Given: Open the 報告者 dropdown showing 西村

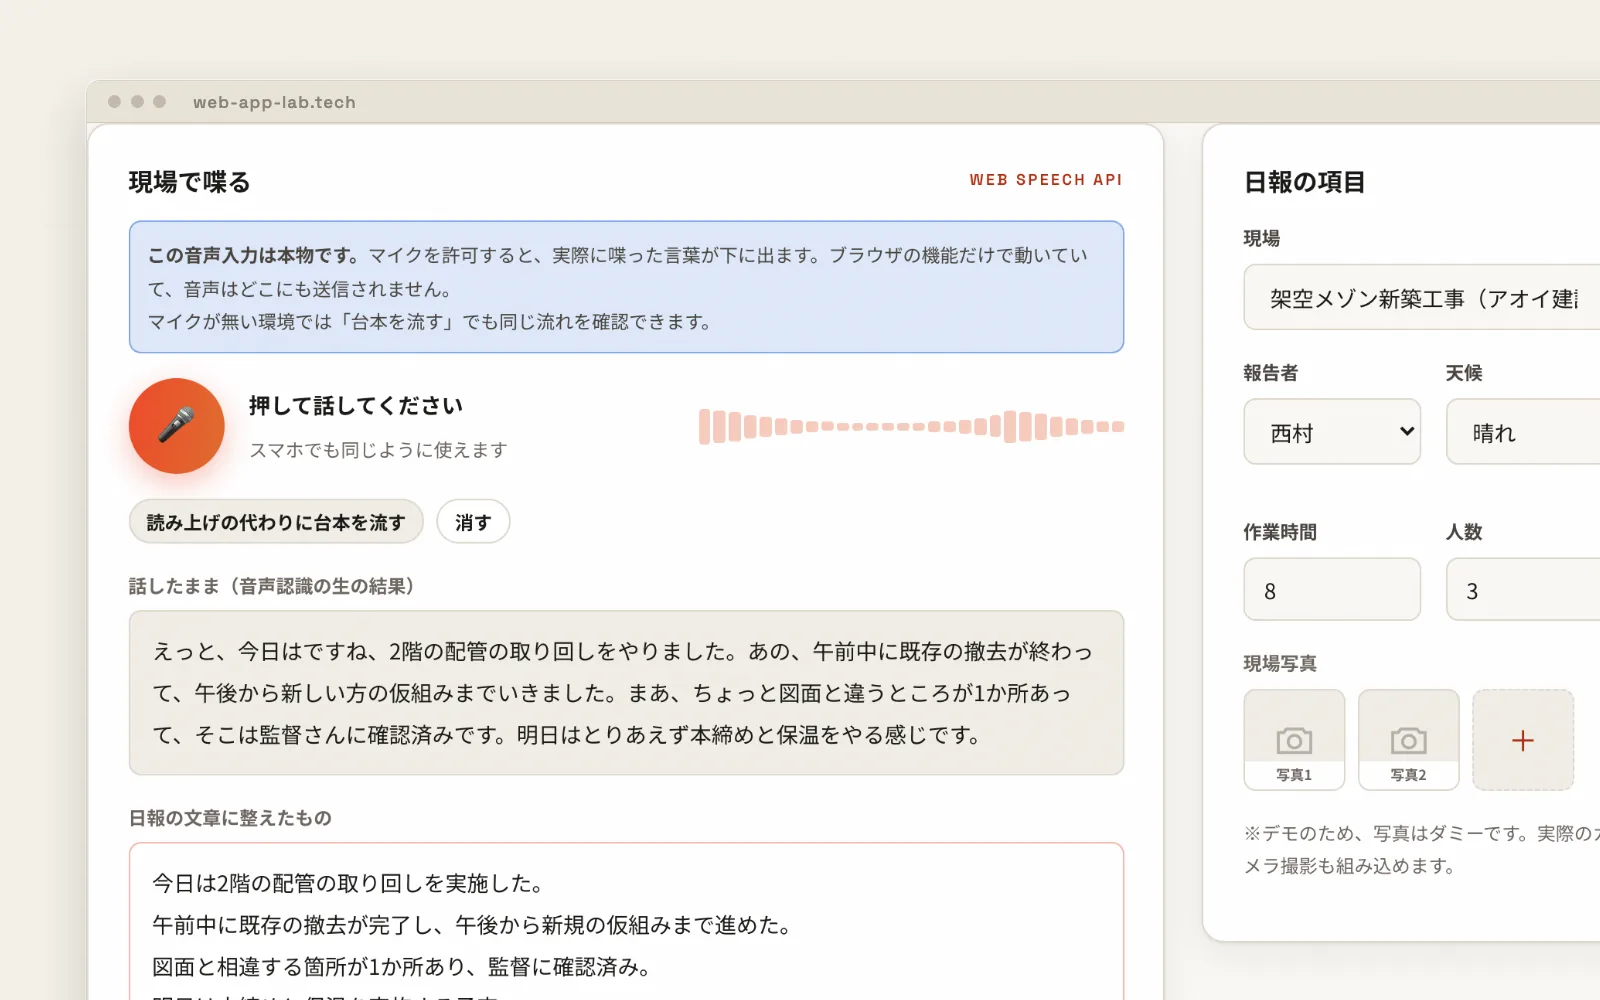Looking at the screenshot, I should click(x=1332, y=432).
